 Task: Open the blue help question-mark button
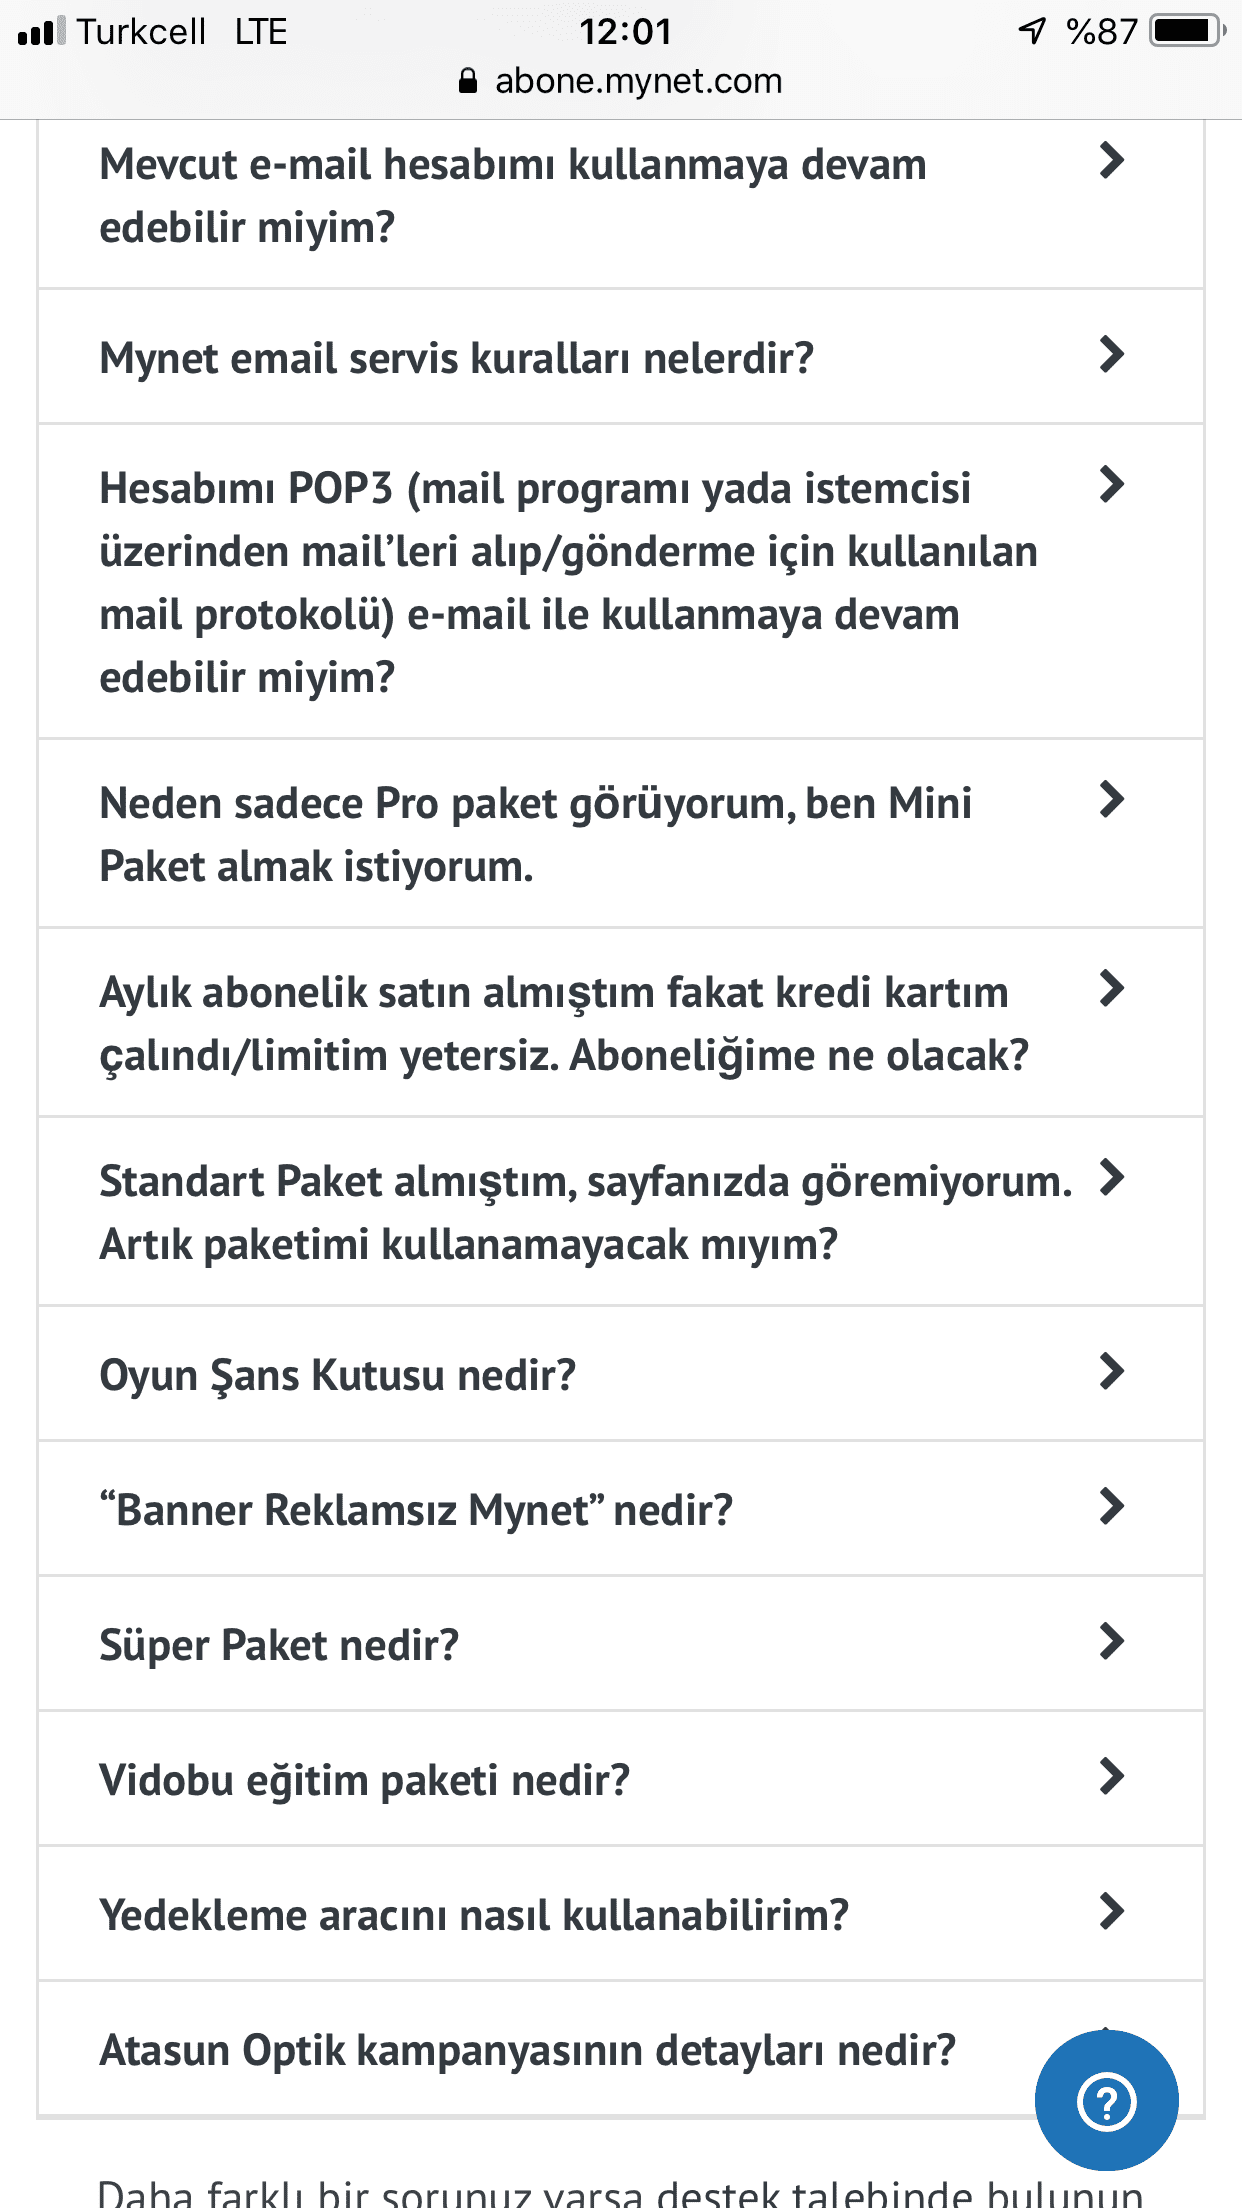coord(1107,2101)
